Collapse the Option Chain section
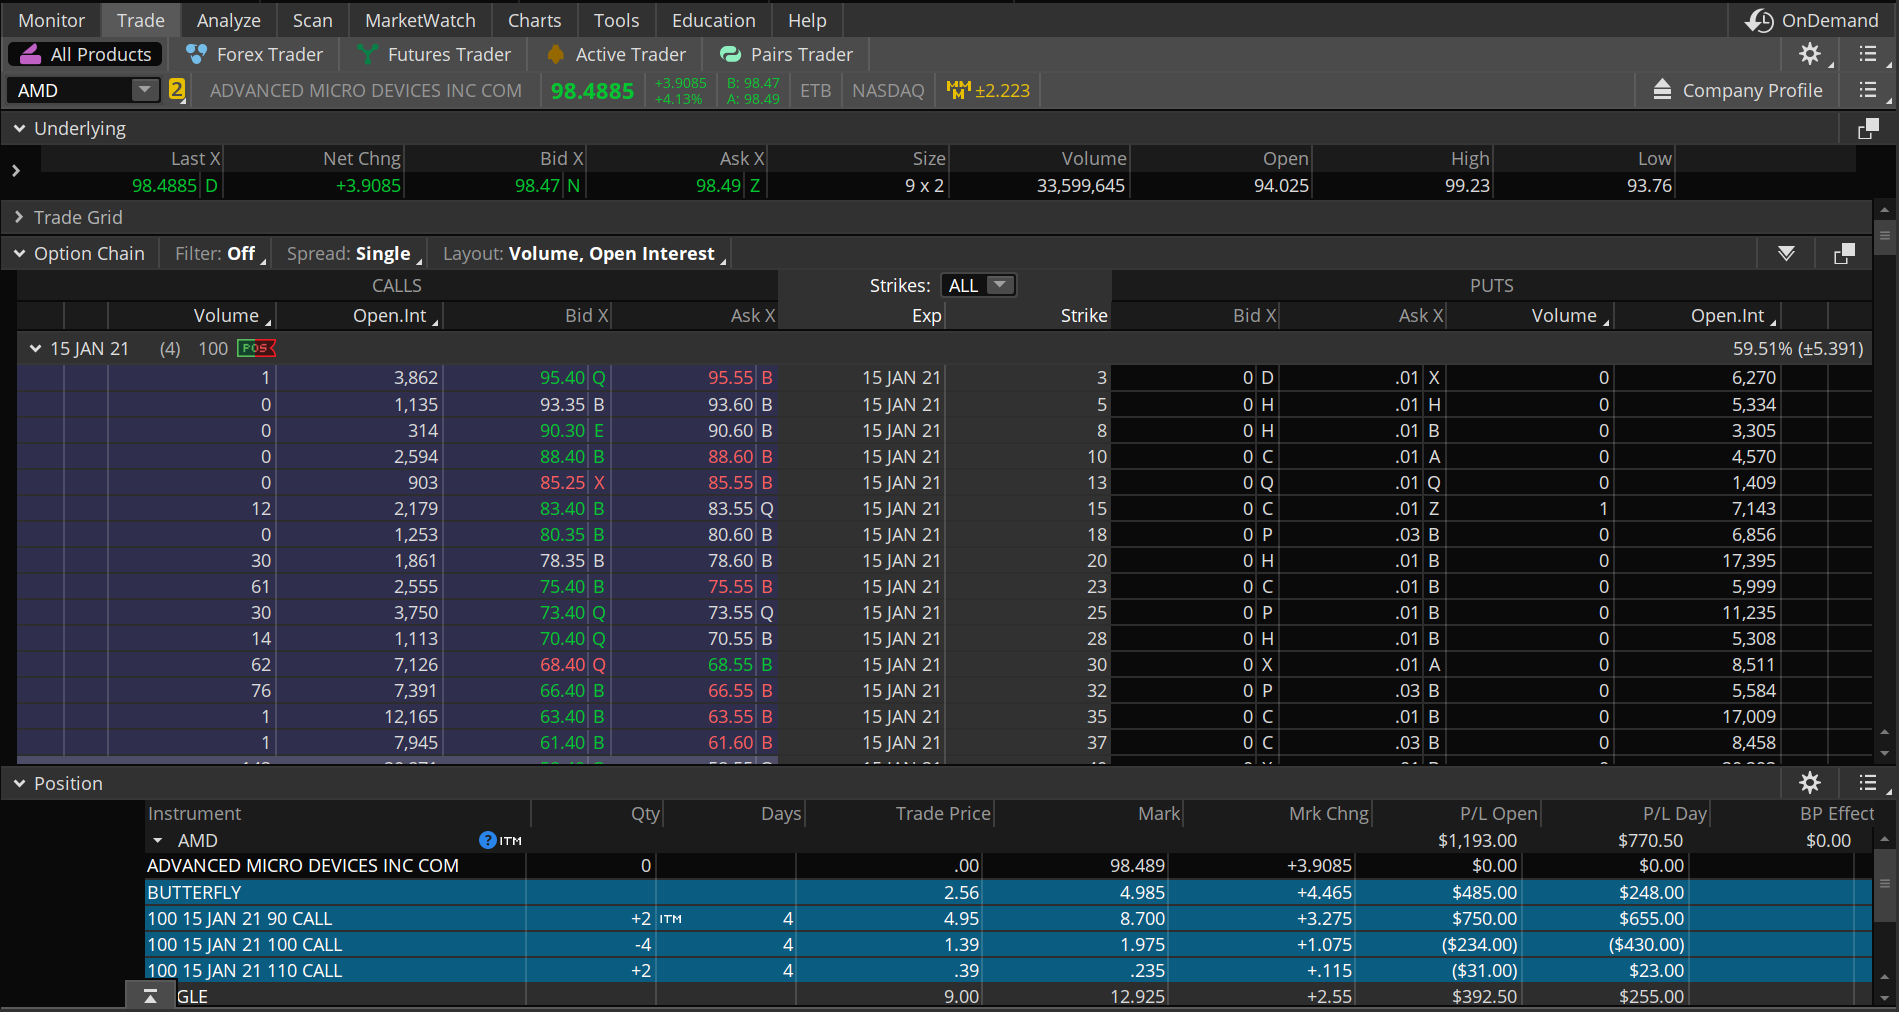The image size is (1899, 1012). point(19,254)
